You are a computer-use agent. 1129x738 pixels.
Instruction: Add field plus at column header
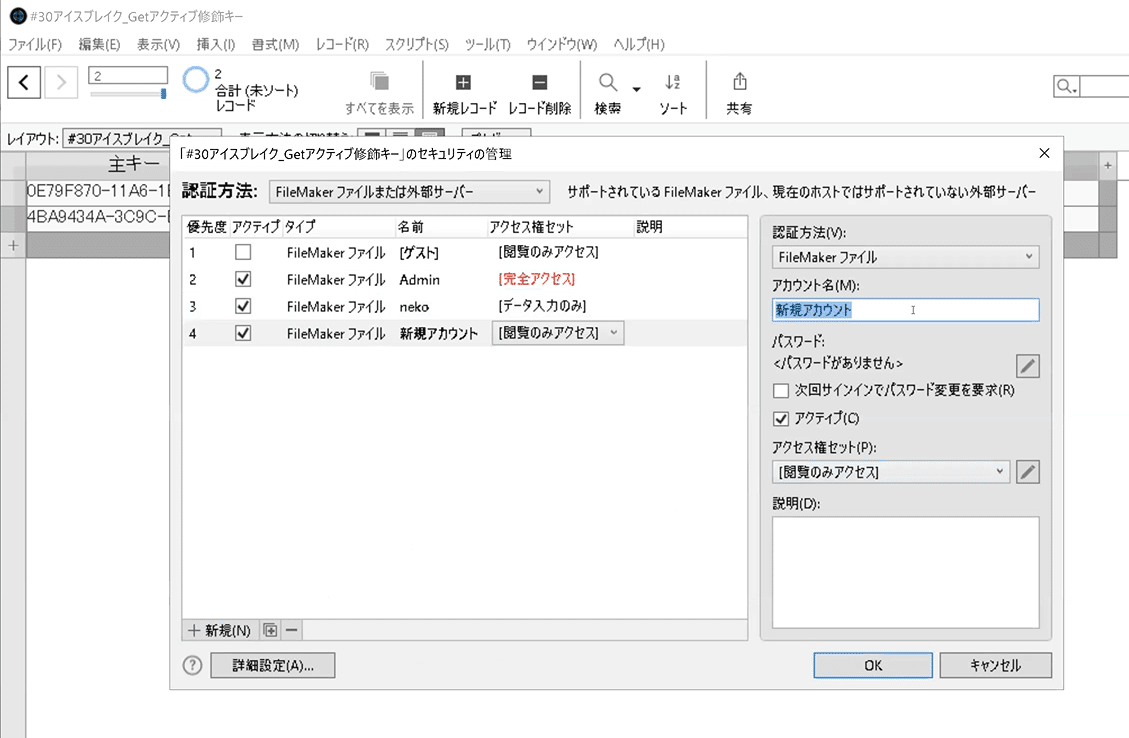tap(1107, 166)
